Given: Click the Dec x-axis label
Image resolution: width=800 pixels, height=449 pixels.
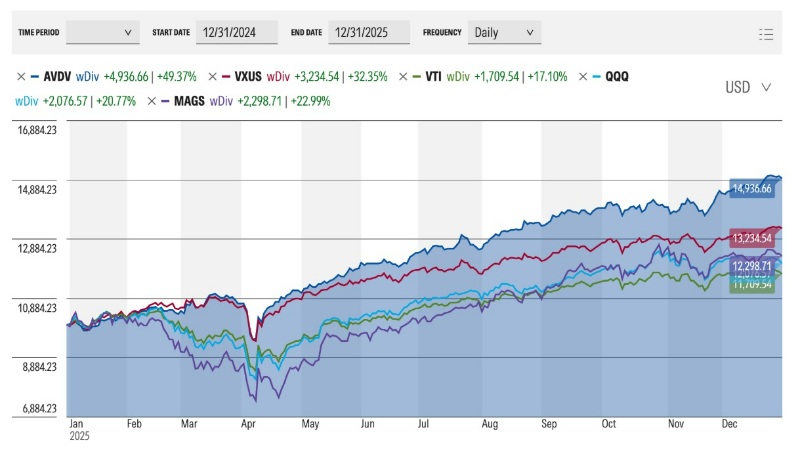Looking at the screenshot, I should 730,424.
